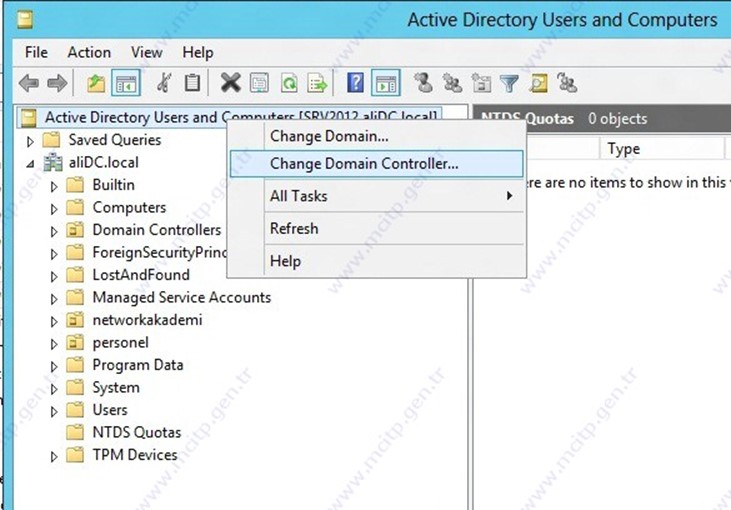This screenshot has height=510, width=731.
Task: Expand the Saved Queries node
Action: coord(30,141)
